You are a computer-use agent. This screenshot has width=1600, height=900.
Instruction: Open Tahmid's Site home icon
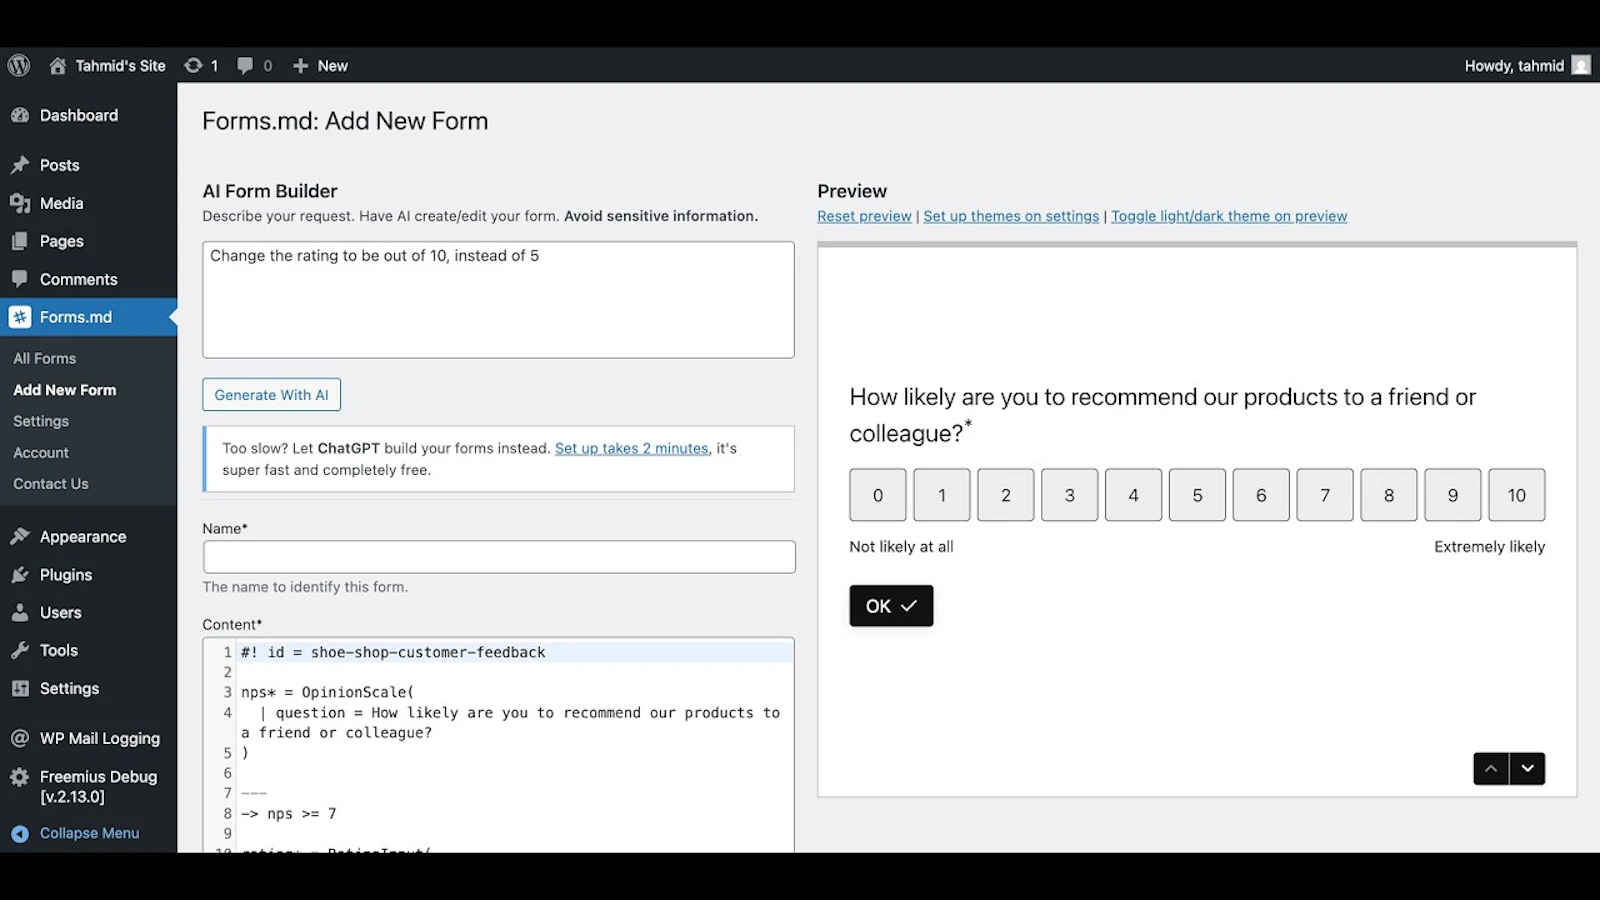click(58, 65)
